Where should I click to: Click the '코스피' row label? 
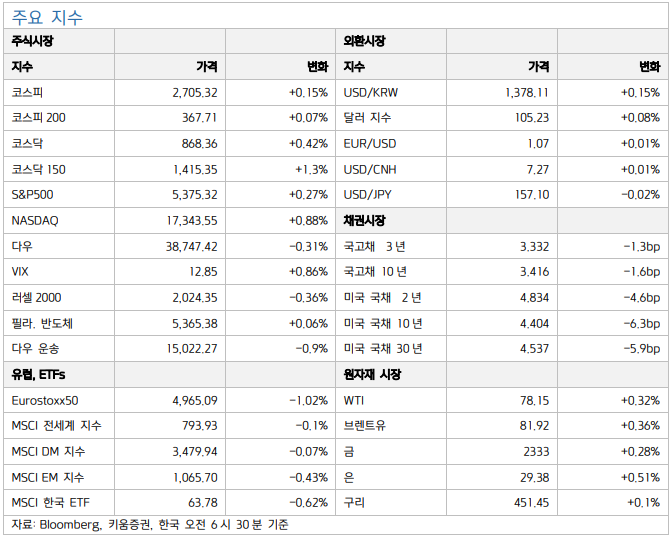point(27,92)
